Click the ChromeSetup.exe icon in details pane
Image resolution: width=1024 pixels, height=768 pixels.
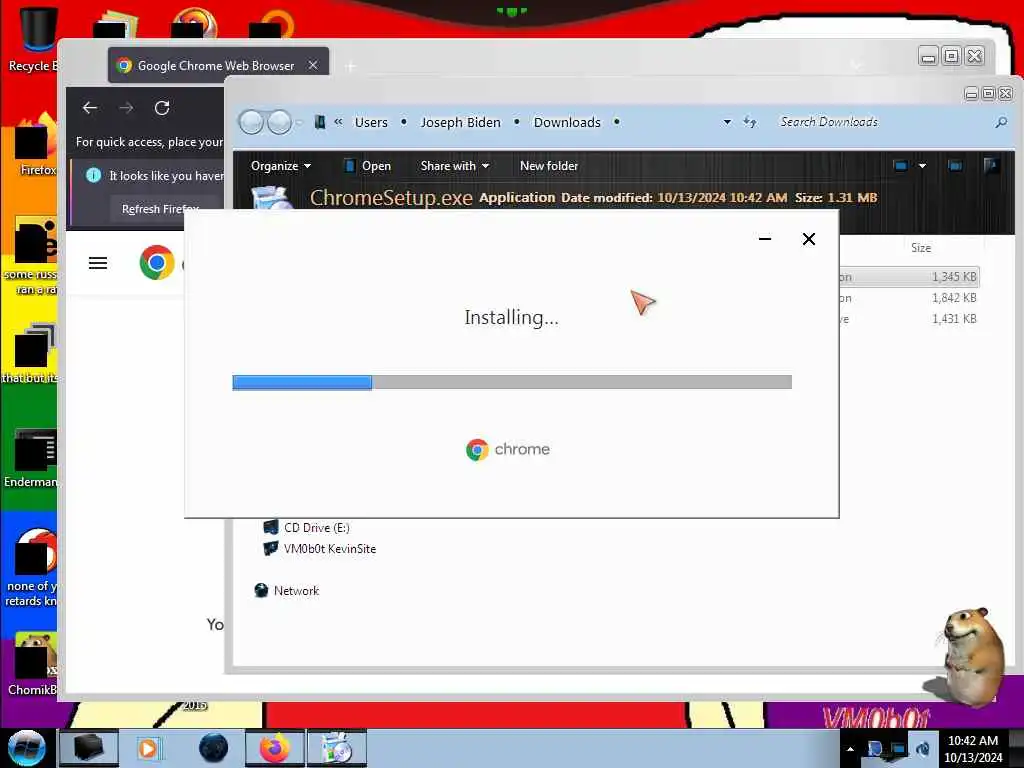click(272, 198)
